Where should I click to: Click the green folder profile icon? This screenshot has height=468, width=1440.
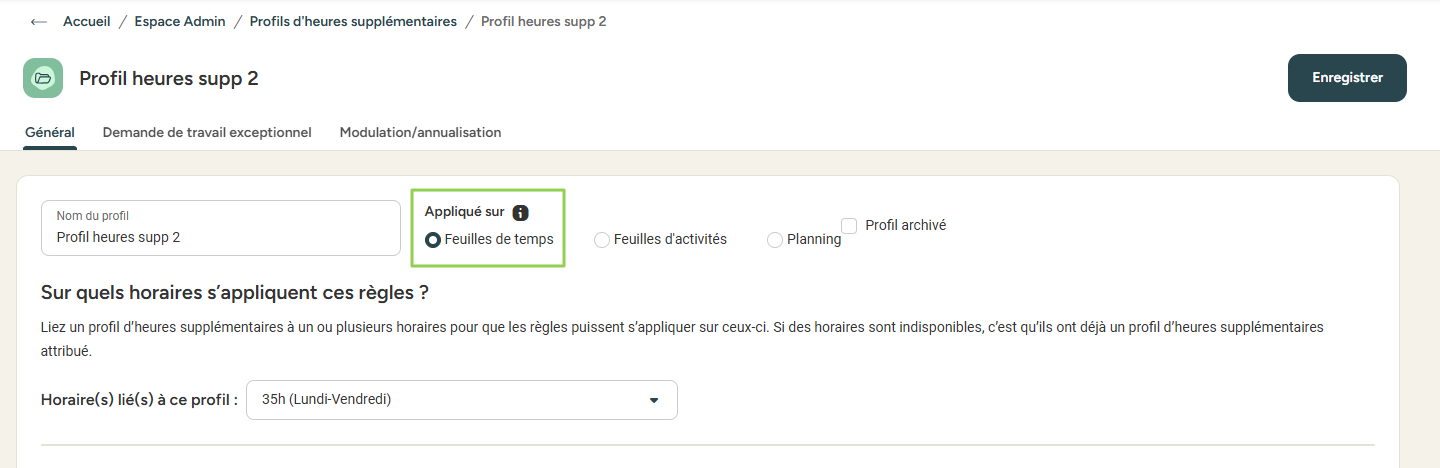(x=43, y=78)
